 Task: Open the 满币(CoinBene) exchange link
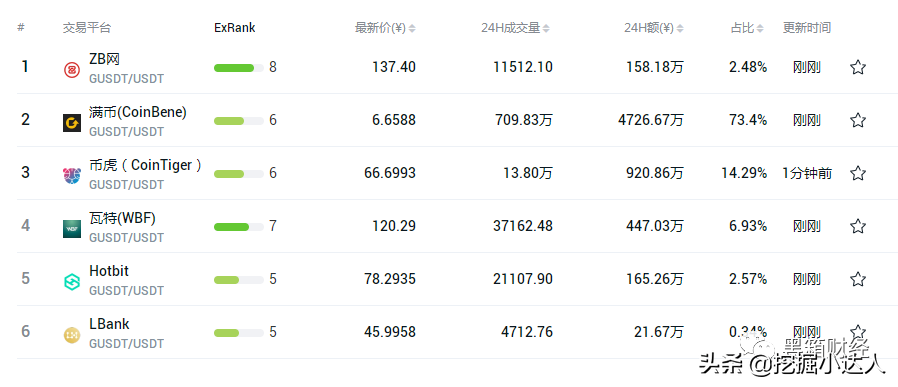tap(138, 112)
